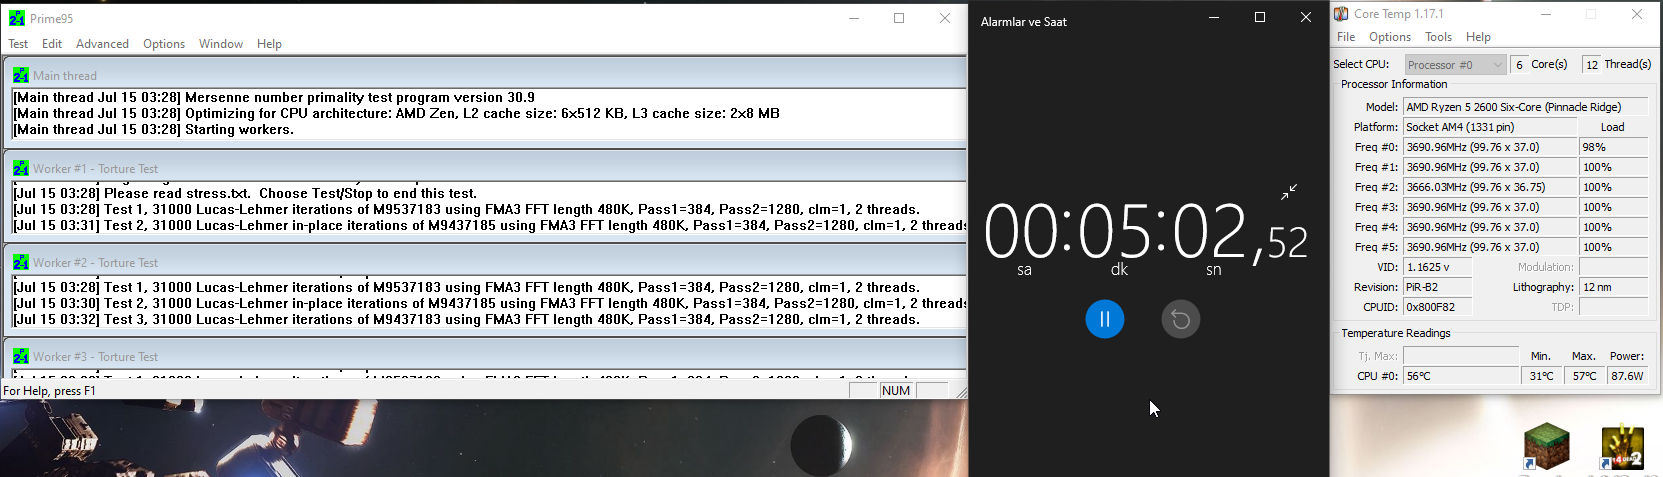Click the Min temperature value 31°C

(1541, 376)
